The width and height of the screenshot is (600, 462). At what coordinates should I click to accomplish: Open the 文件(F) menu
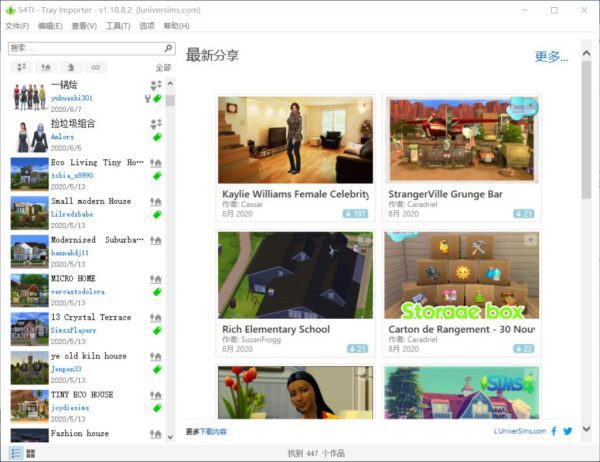[17, 26]
